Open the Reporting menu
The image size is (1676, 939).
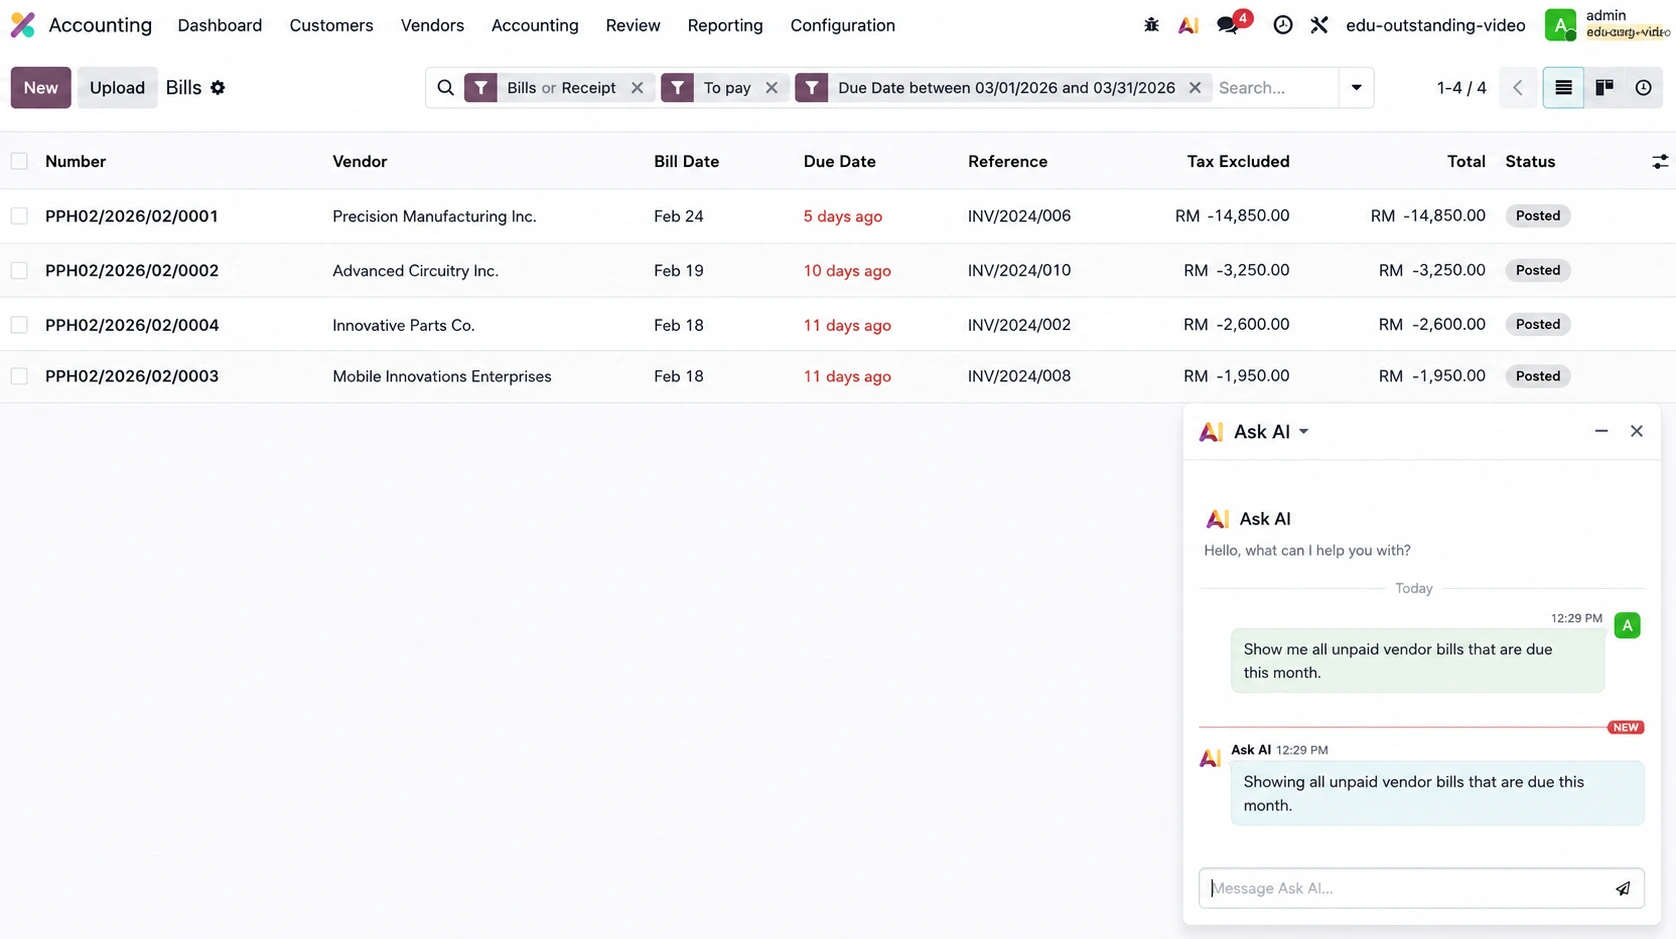click(725, 25)
